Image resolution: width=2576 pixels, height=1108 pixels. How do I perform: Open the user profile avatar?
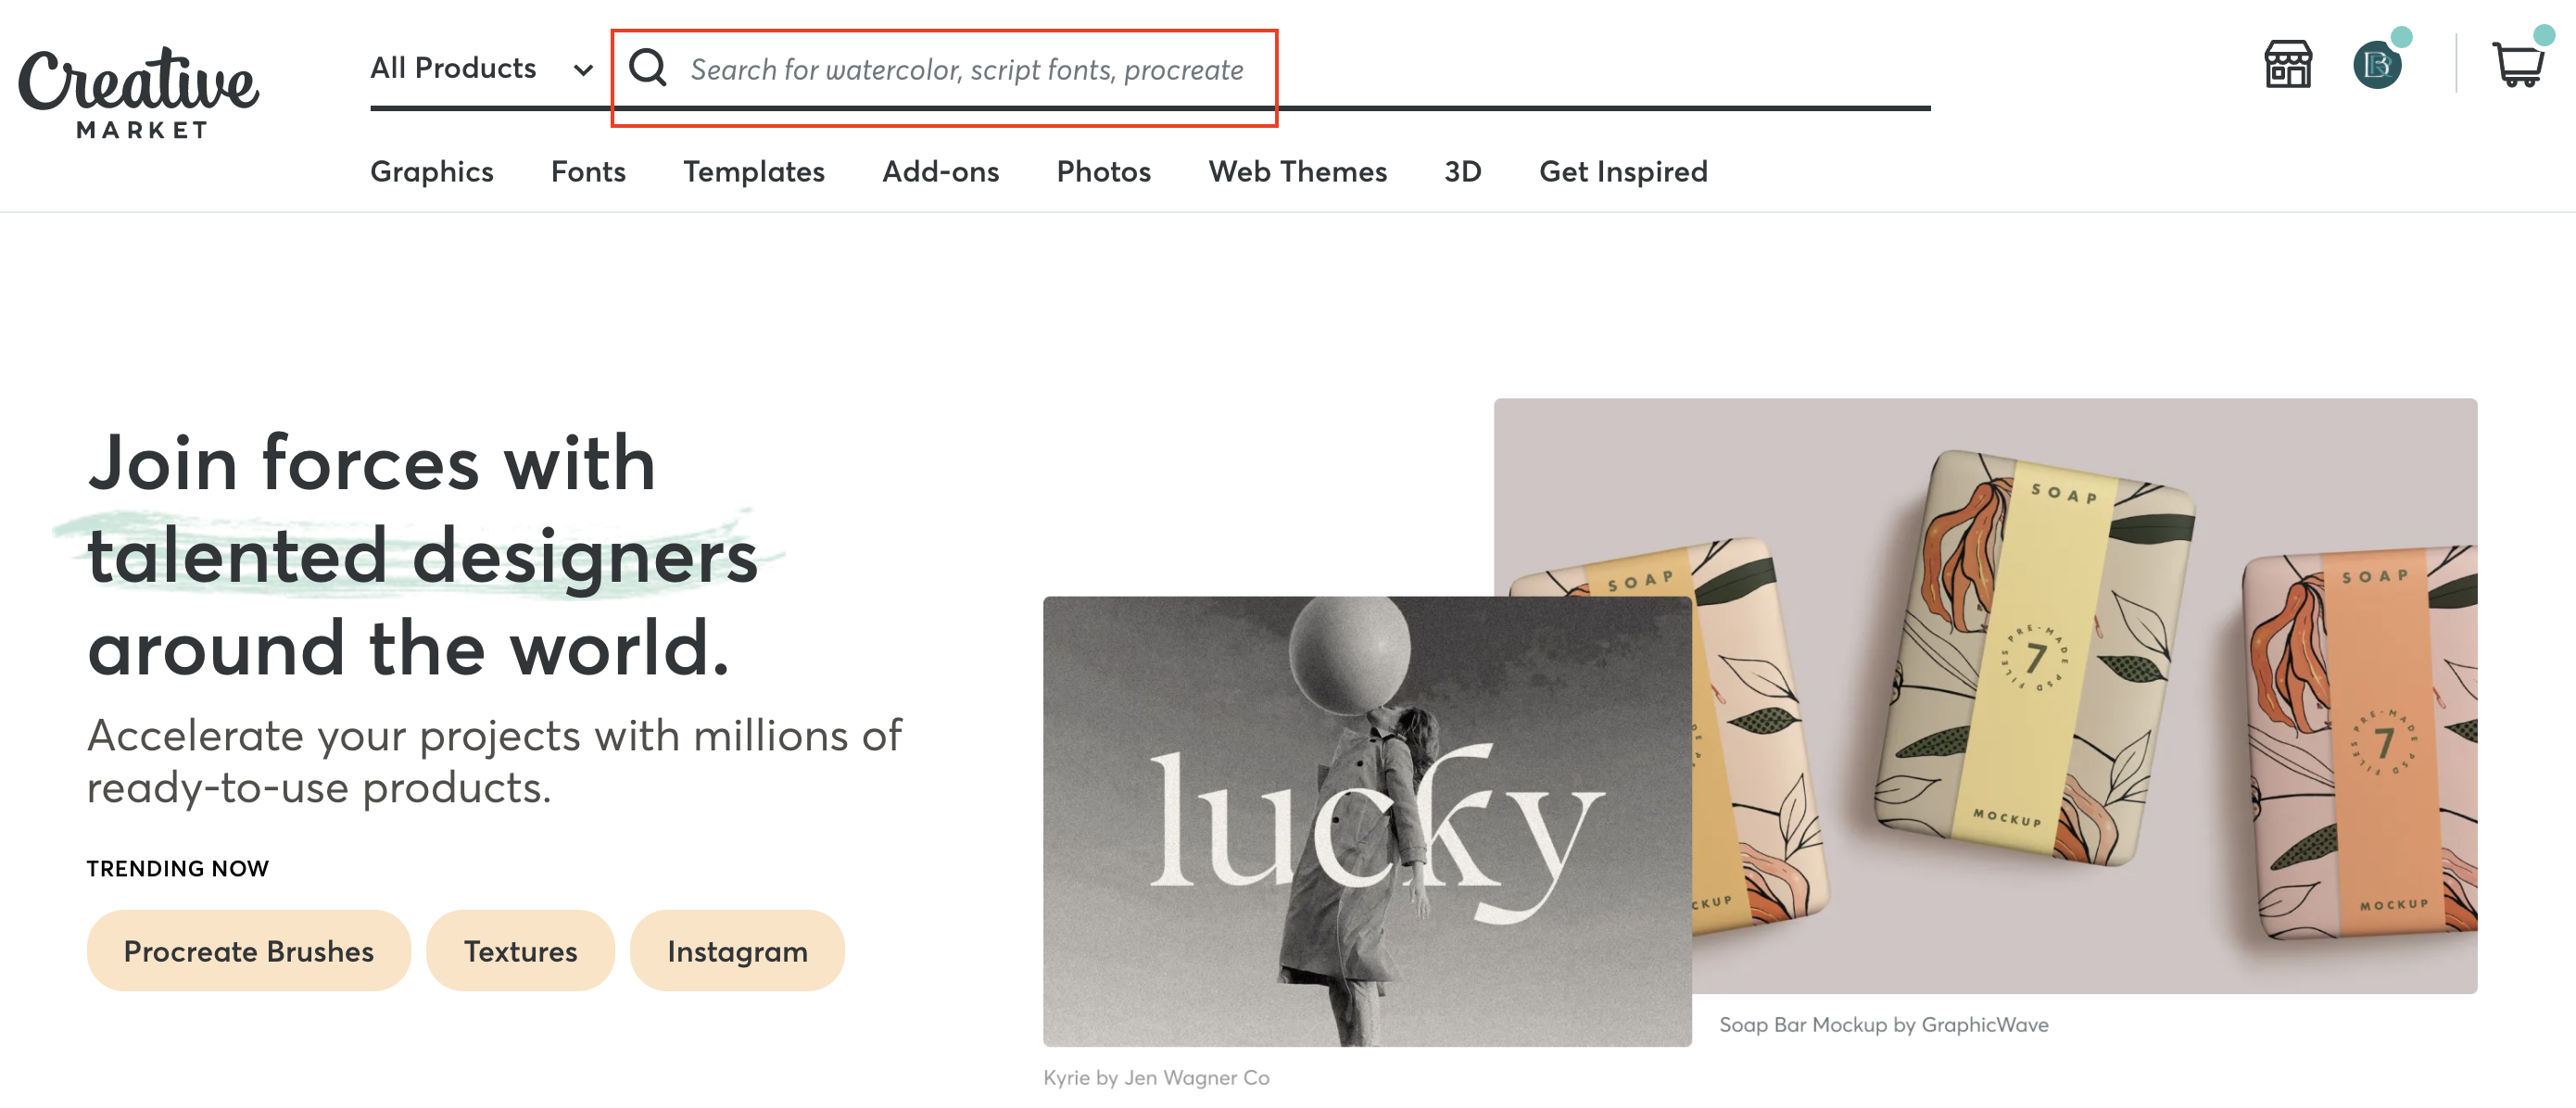click(2377, 66)
